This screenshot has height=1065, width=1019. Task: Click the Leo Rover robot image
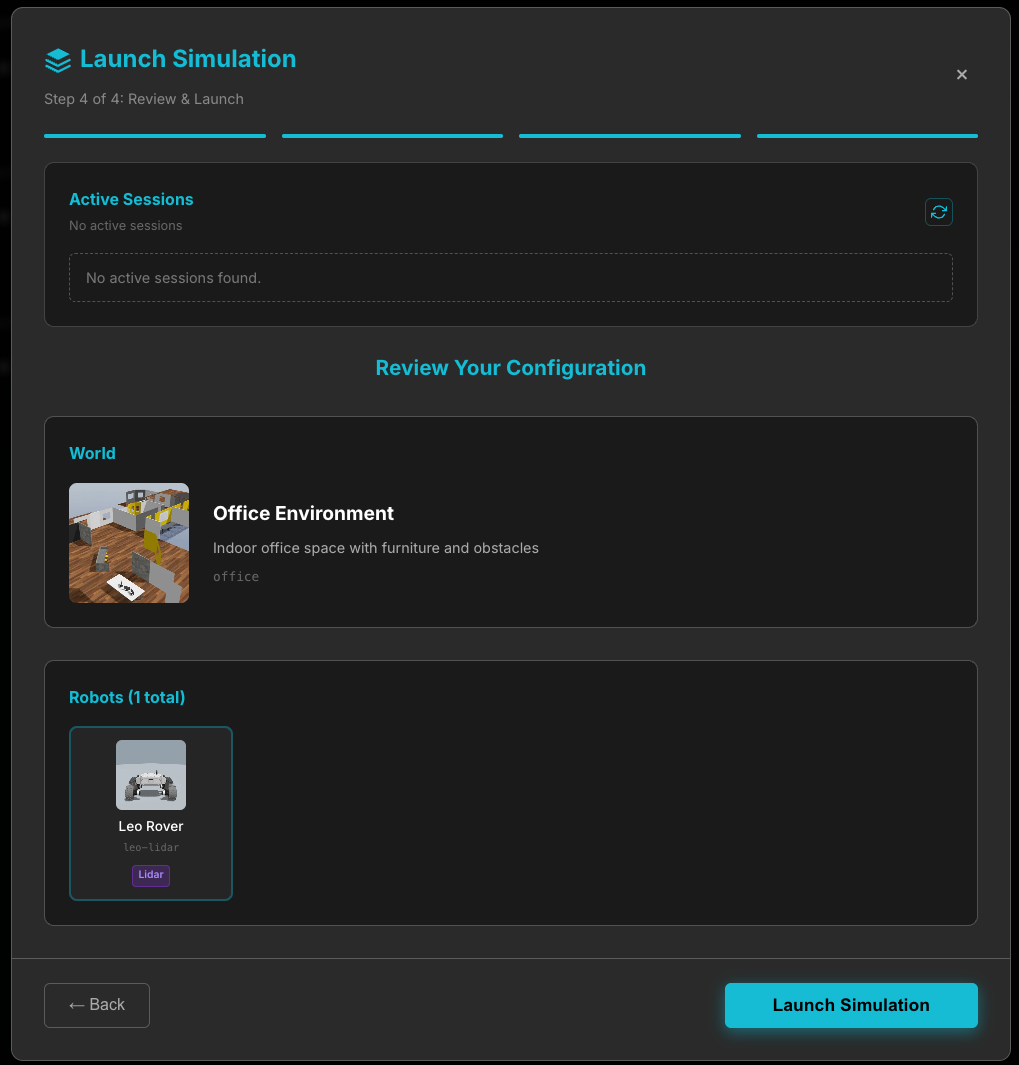point(151,775)
